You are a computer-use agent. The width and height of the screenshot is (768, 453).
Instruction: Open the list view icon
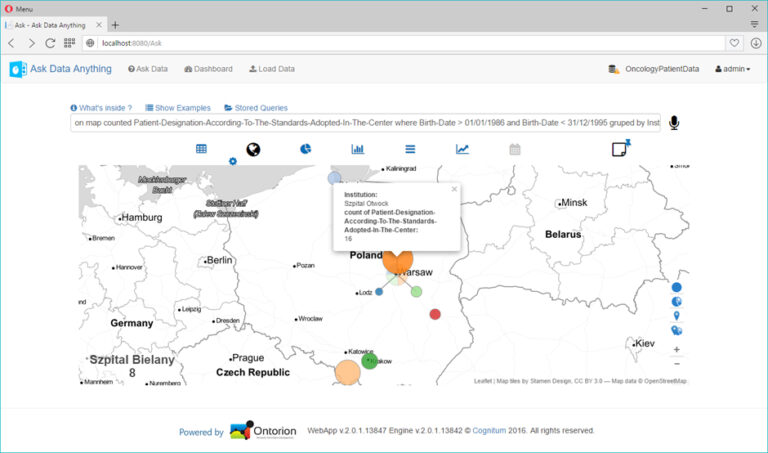click(x=409, y=149)
